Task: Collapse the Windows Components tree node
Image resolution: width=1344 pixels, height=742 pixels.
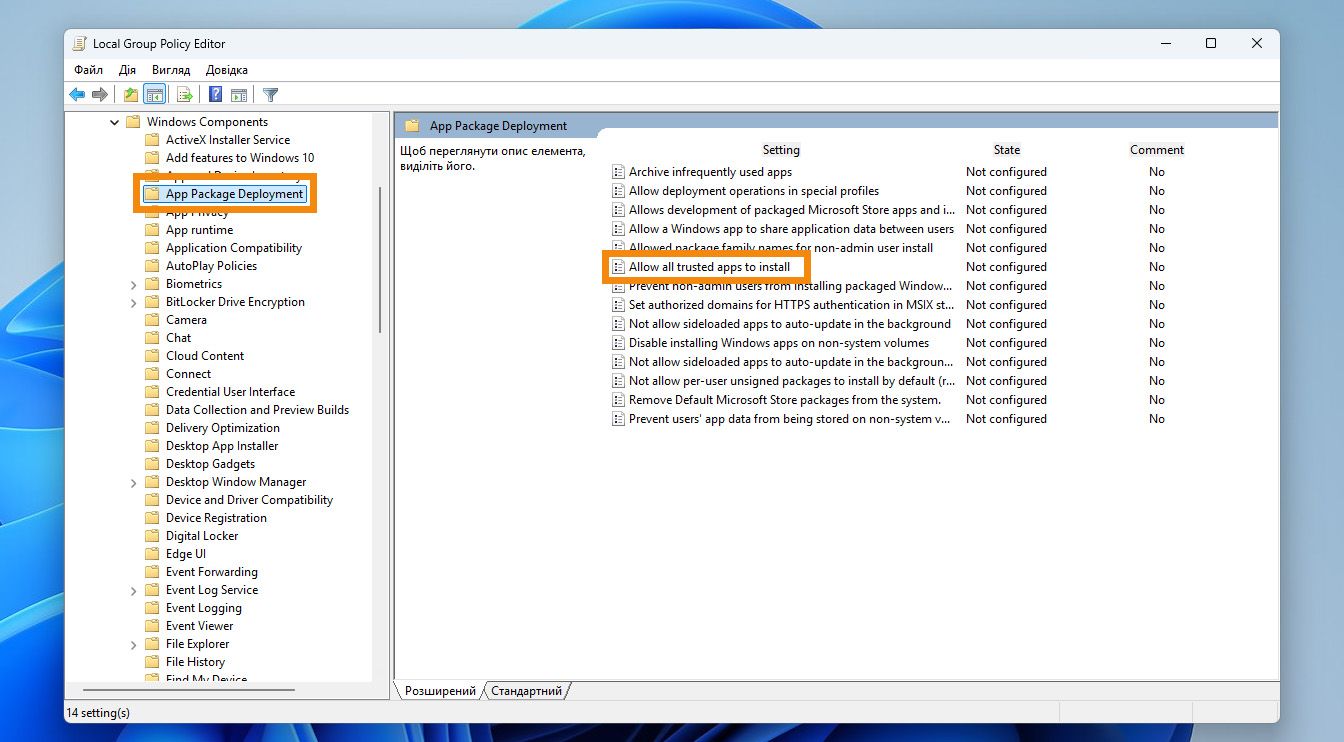Action: click(115, 122)
